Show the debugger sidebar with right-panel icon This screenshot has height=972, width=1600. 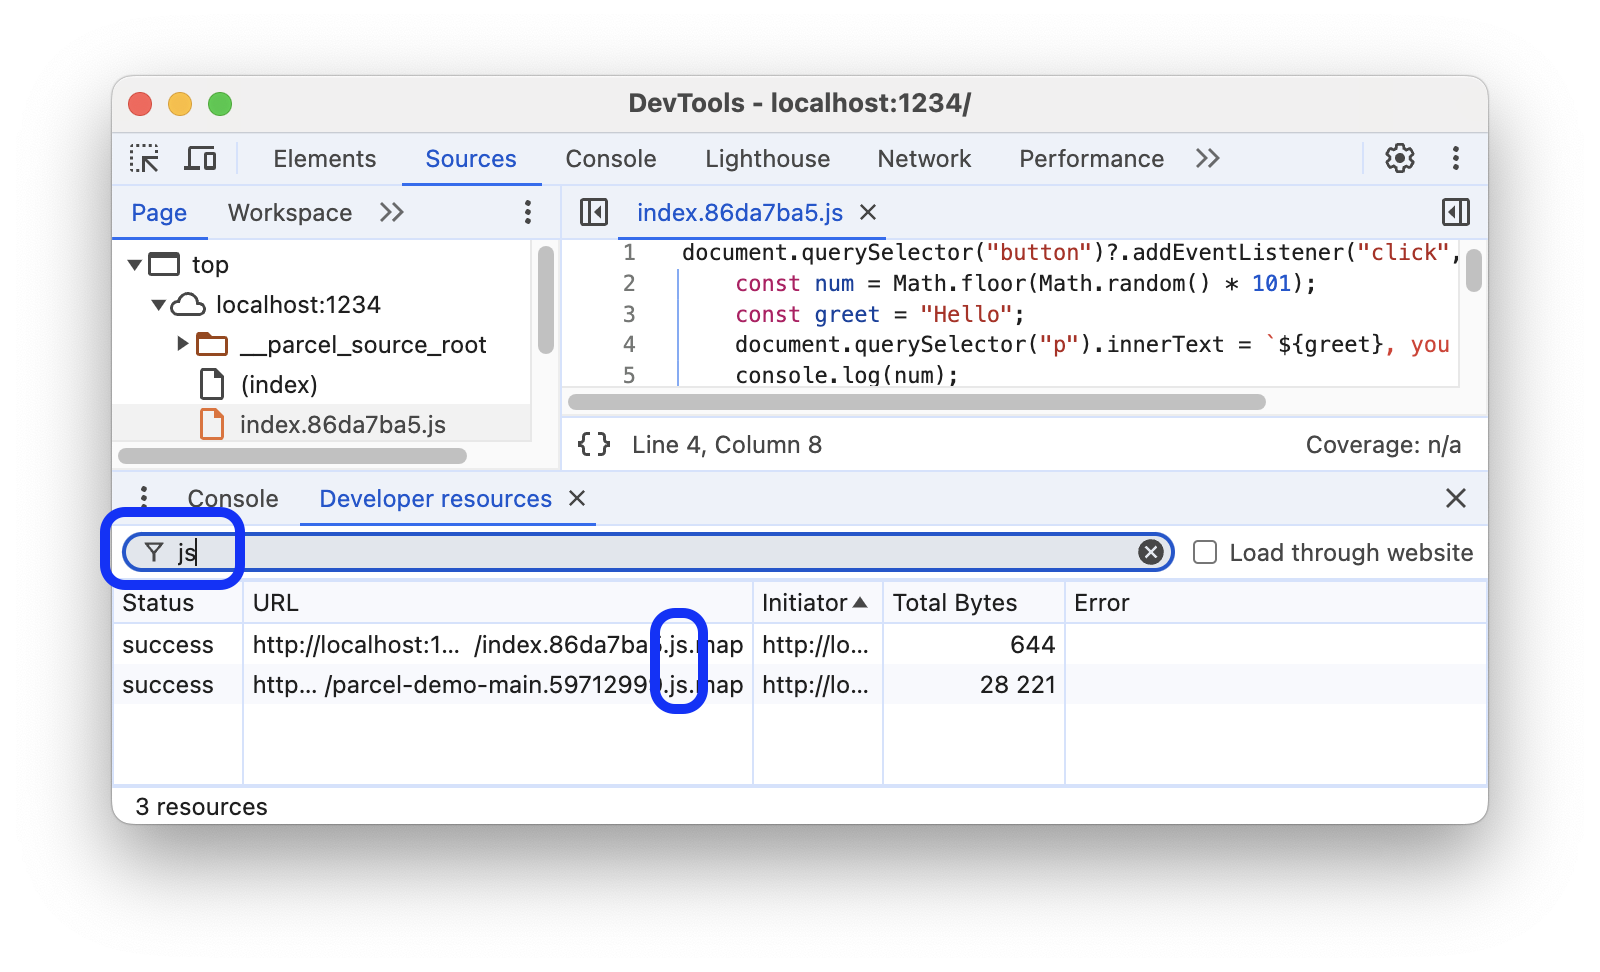[1456, 212]
